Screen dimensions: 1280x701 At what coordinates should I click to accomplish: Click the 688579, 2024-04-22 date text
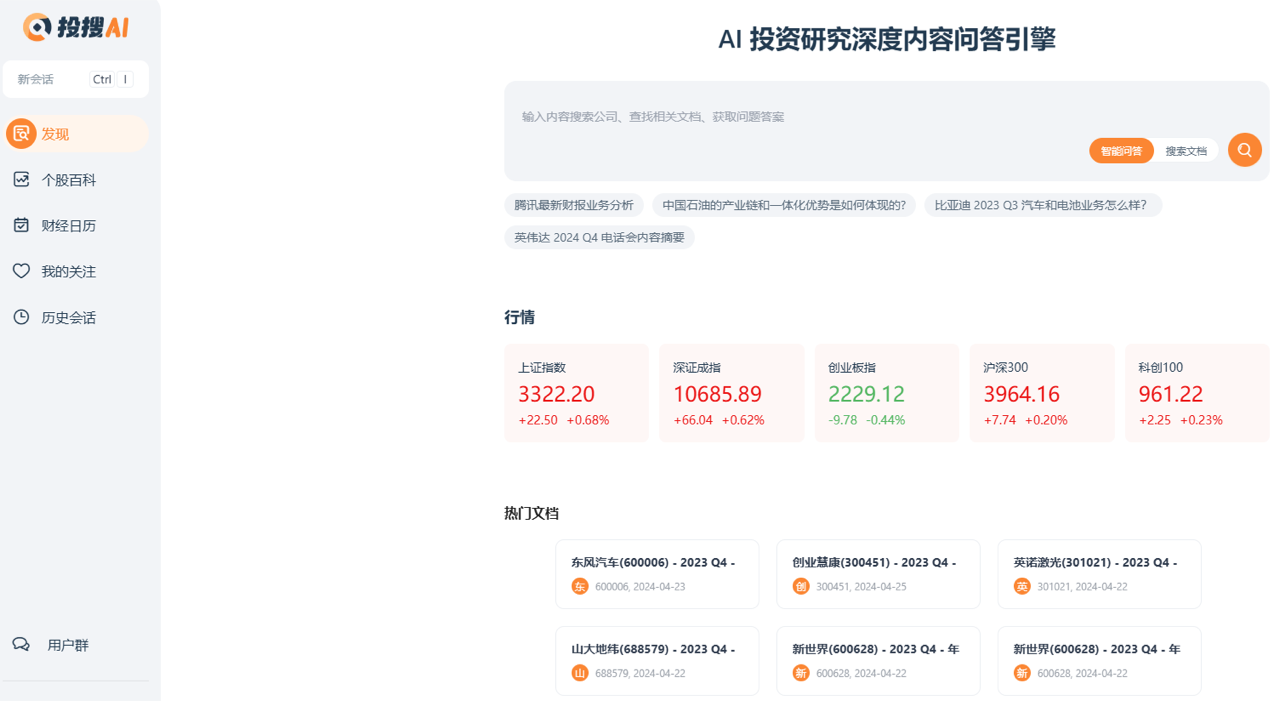640,674
